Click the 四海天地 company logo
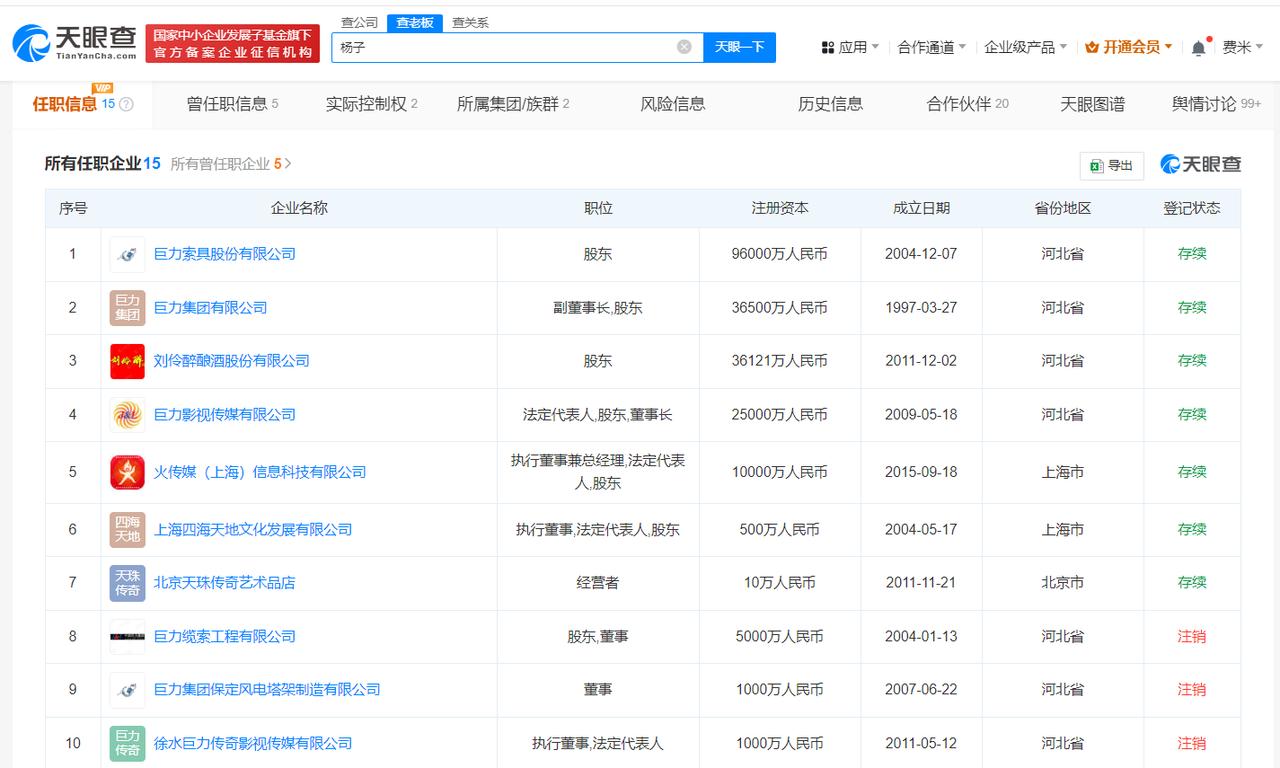Image resolution: width=1280 pixels, height=768 pixels. click(127, 529)
